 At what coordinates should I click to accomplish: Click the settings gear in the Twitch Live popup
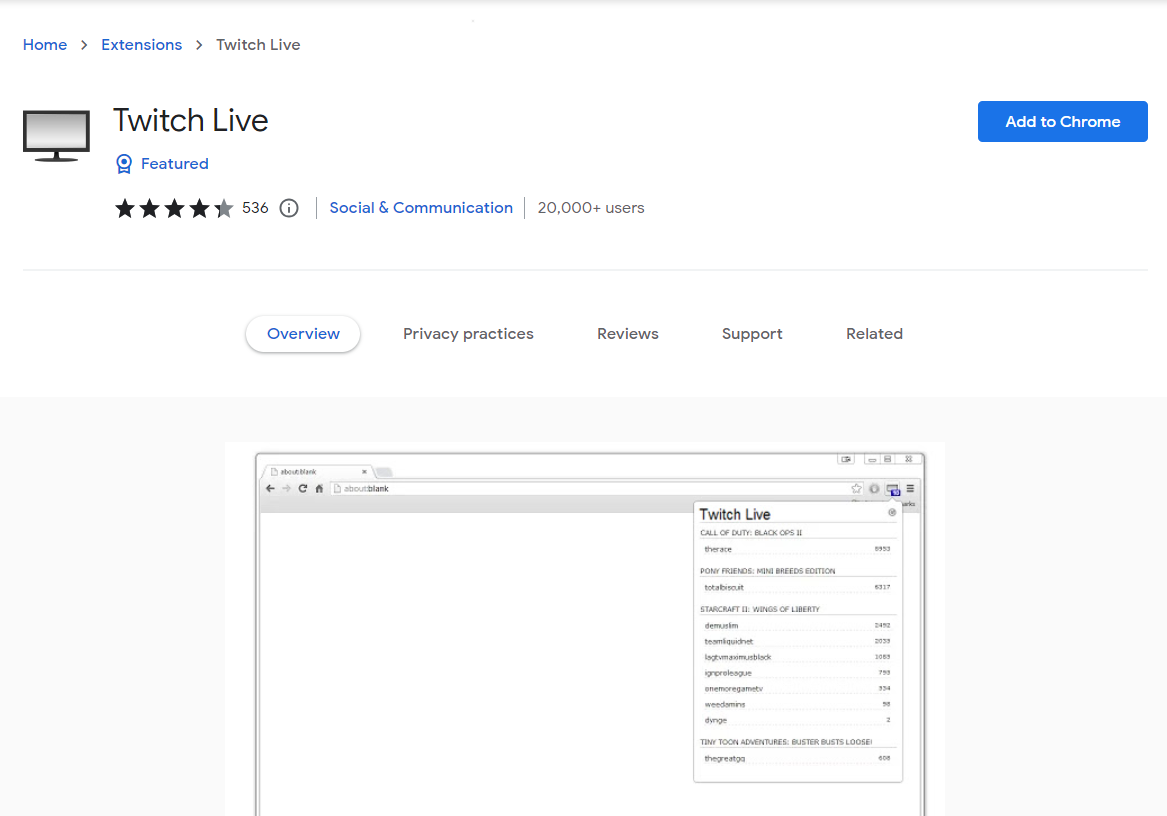(x=892, y=512)
